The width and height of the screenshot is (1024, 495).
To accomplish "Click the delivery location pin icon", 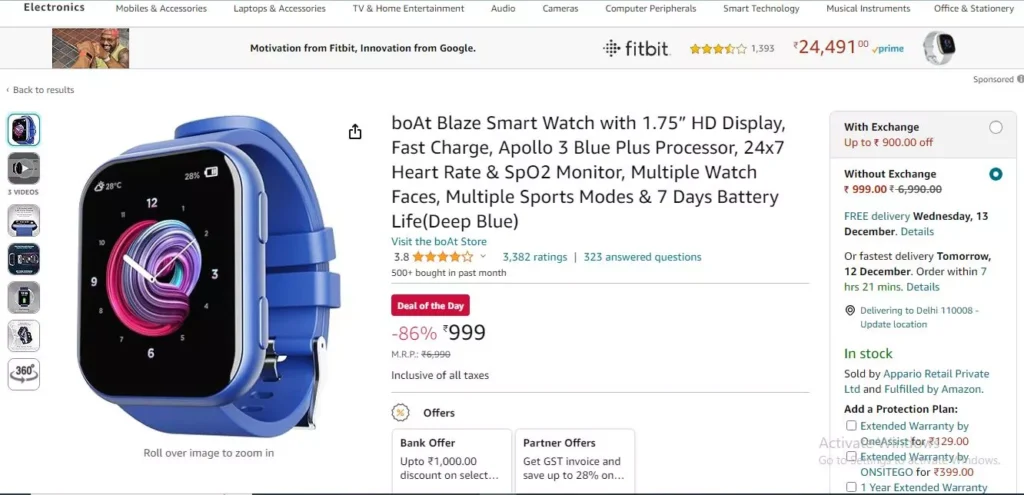I will point(850,310).
